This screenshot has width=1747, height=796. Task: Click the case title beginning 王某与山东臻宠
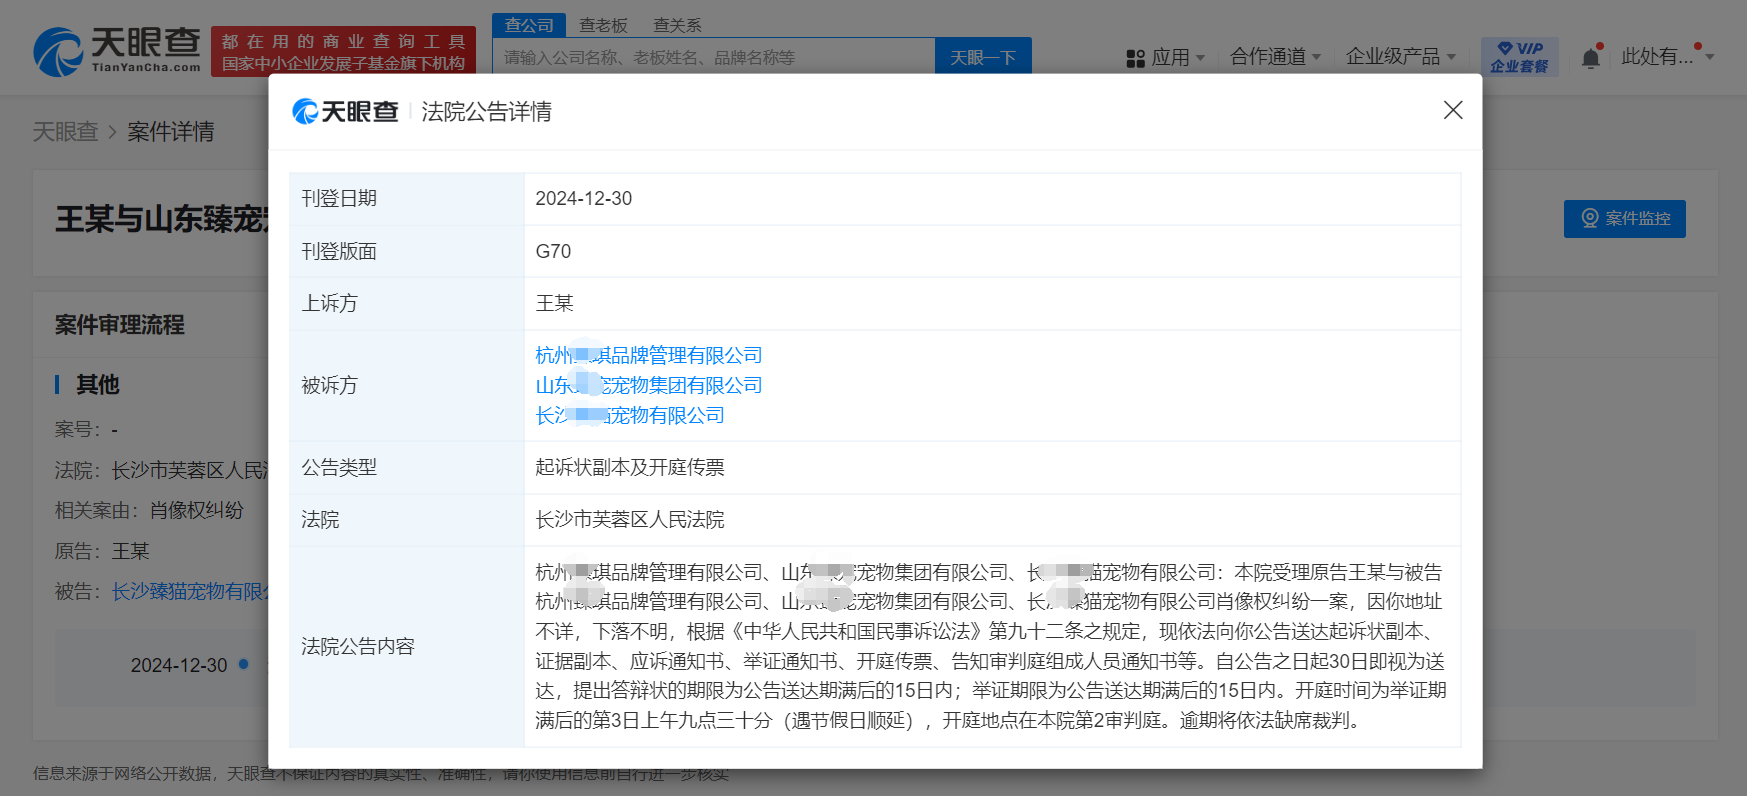162,220
